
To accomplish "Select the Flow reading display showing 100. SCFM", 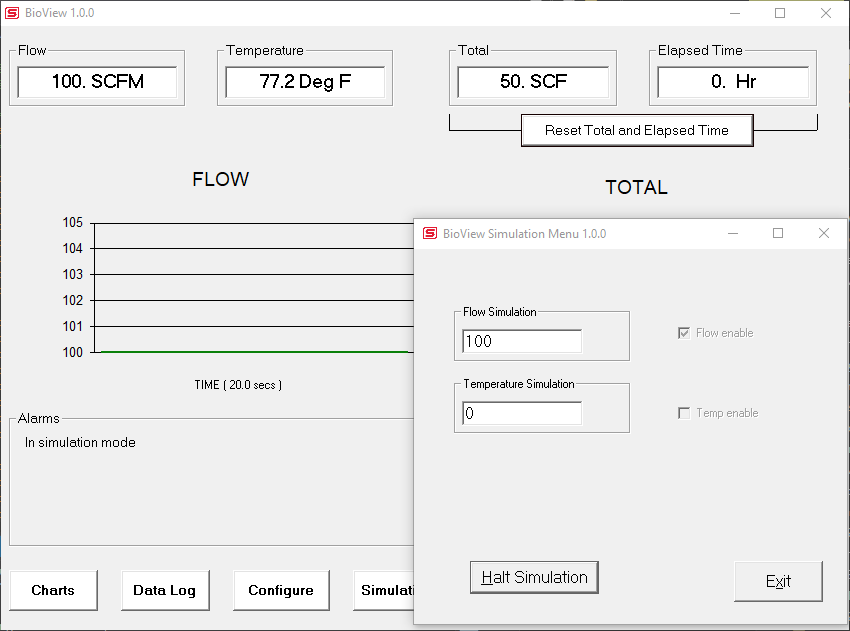I will click(x=98, y=82).
